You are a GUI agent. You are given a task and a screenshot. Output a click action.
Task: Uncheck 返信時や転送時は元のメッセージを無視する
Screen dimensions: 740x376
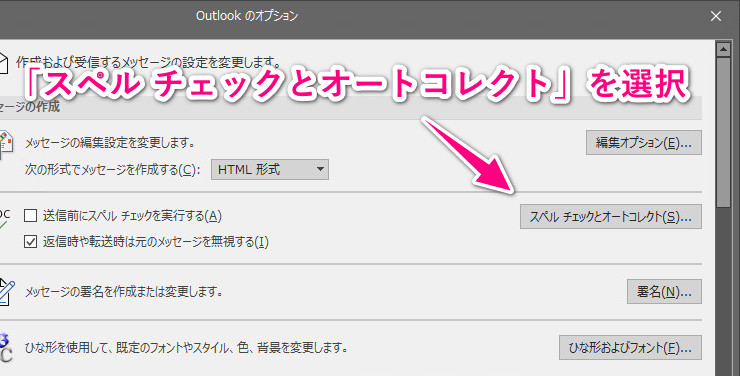[31, 242]
